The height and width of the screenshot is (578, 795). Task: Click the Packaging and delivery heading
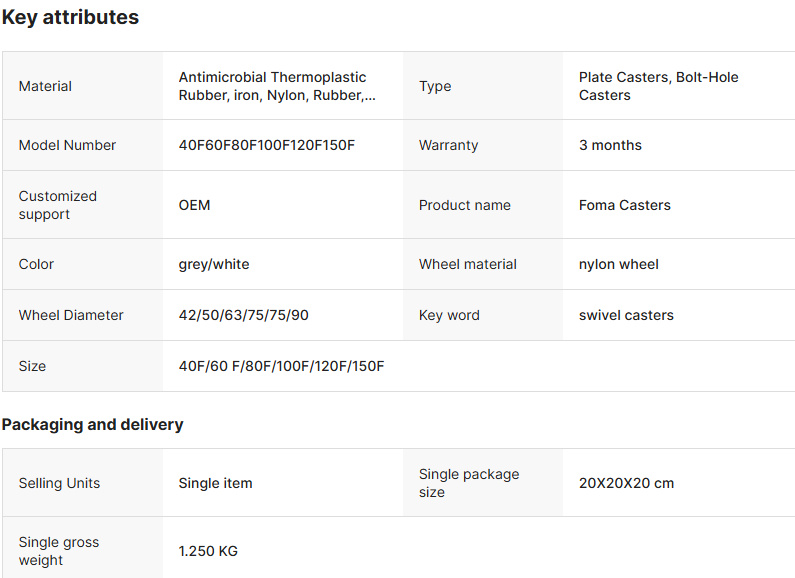pyautogui.click(x=92, y=424)
